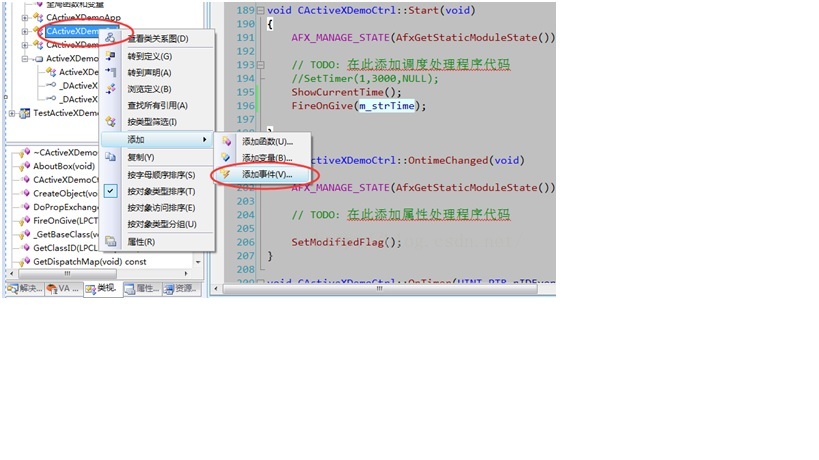The width and height of the screenshot is (819, 460).
Task: Click AFX_MANAGE_STATE on line 191
Action: pyautogui.click(x=341, y=38)
